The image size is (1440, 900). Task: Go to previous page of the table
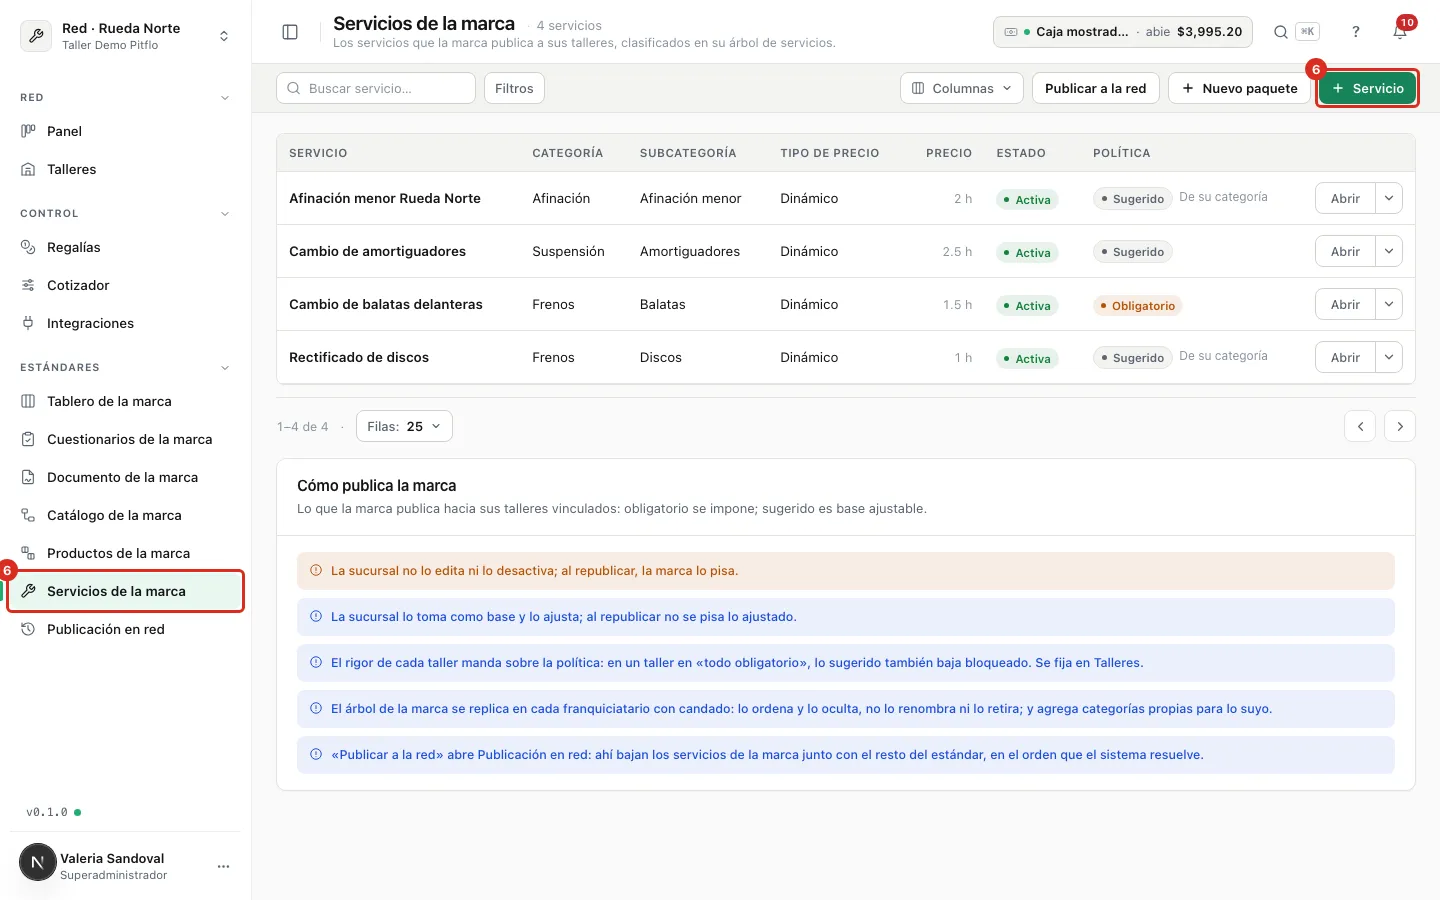[x=1360, y=426]
